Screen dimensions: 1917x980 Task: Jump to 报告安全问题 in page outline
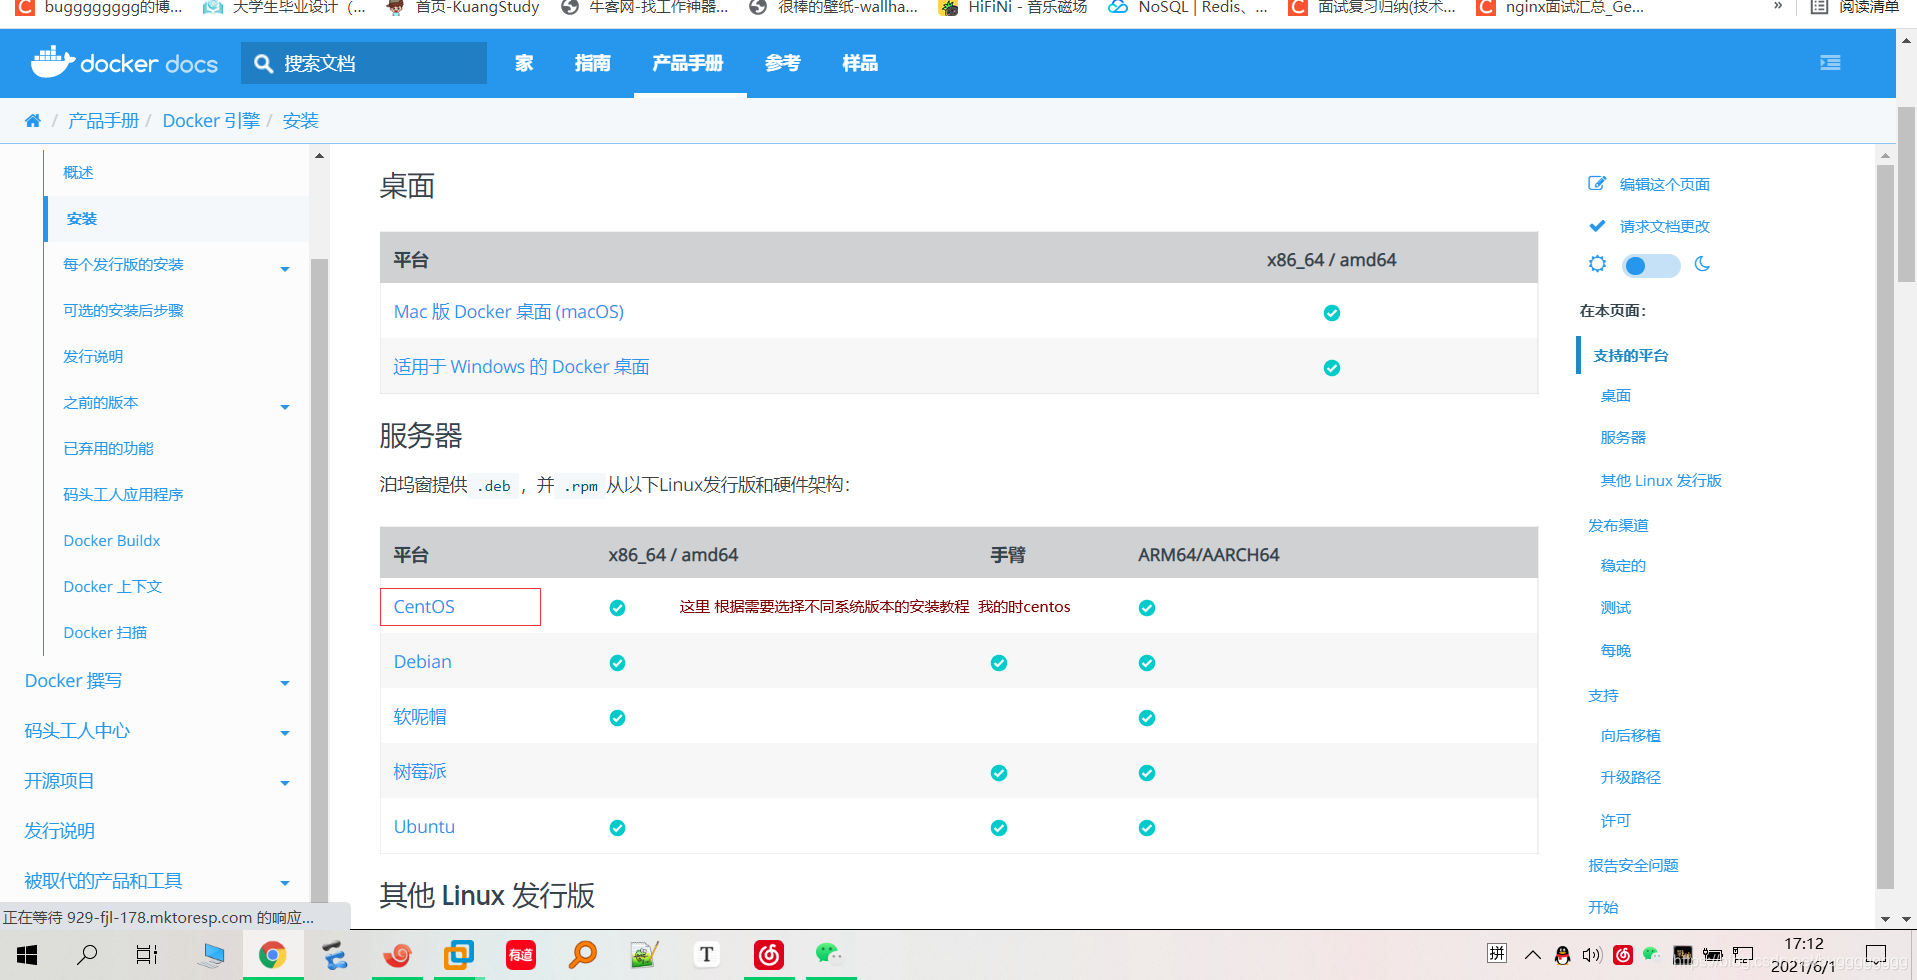coord(1633,865)
